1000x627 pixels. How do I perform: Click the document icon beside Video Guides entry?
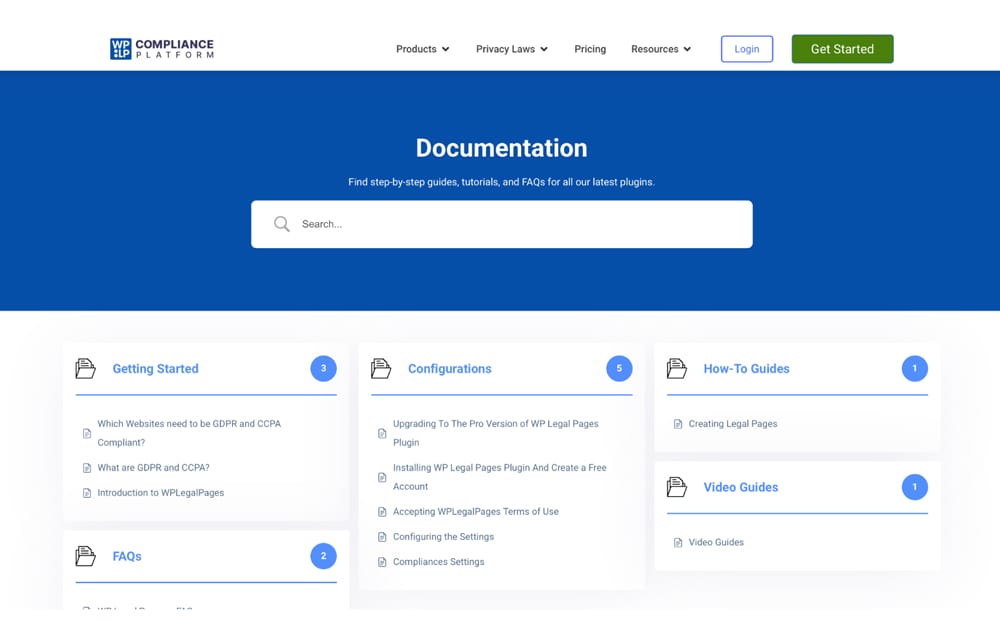pyautogui.click(x=678, y=542)
